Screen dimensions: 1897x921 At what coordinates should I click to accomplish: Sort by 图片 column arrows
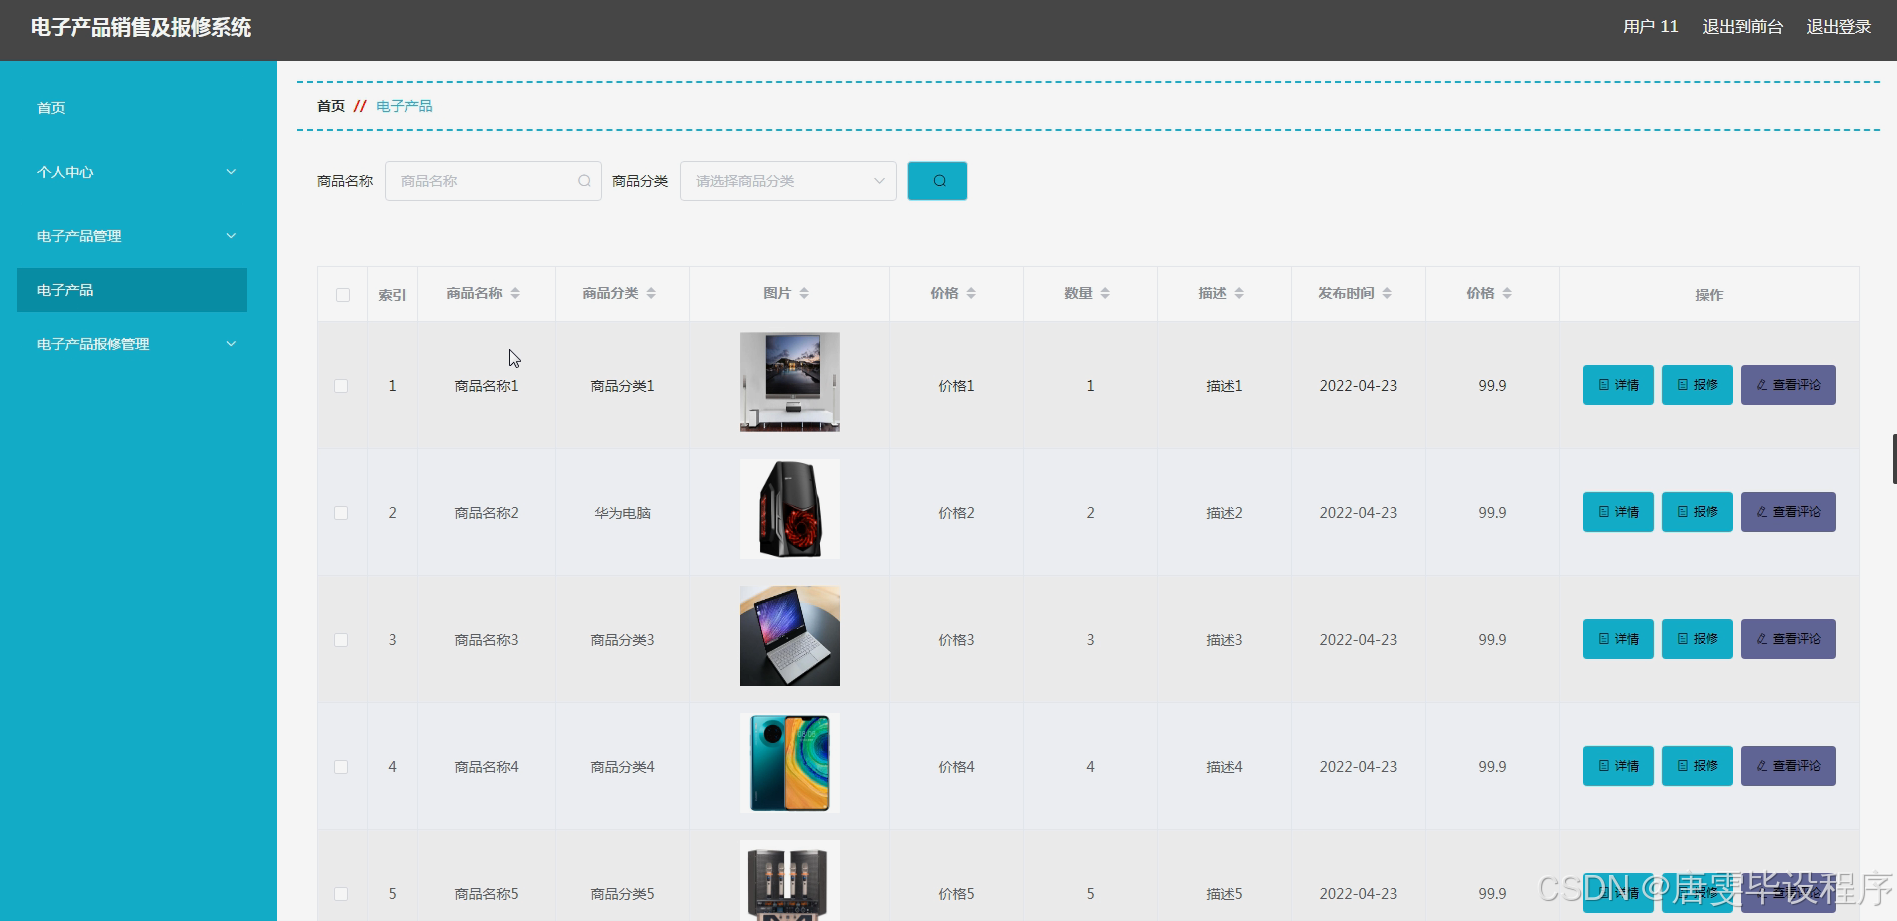(x=804, y=293)
